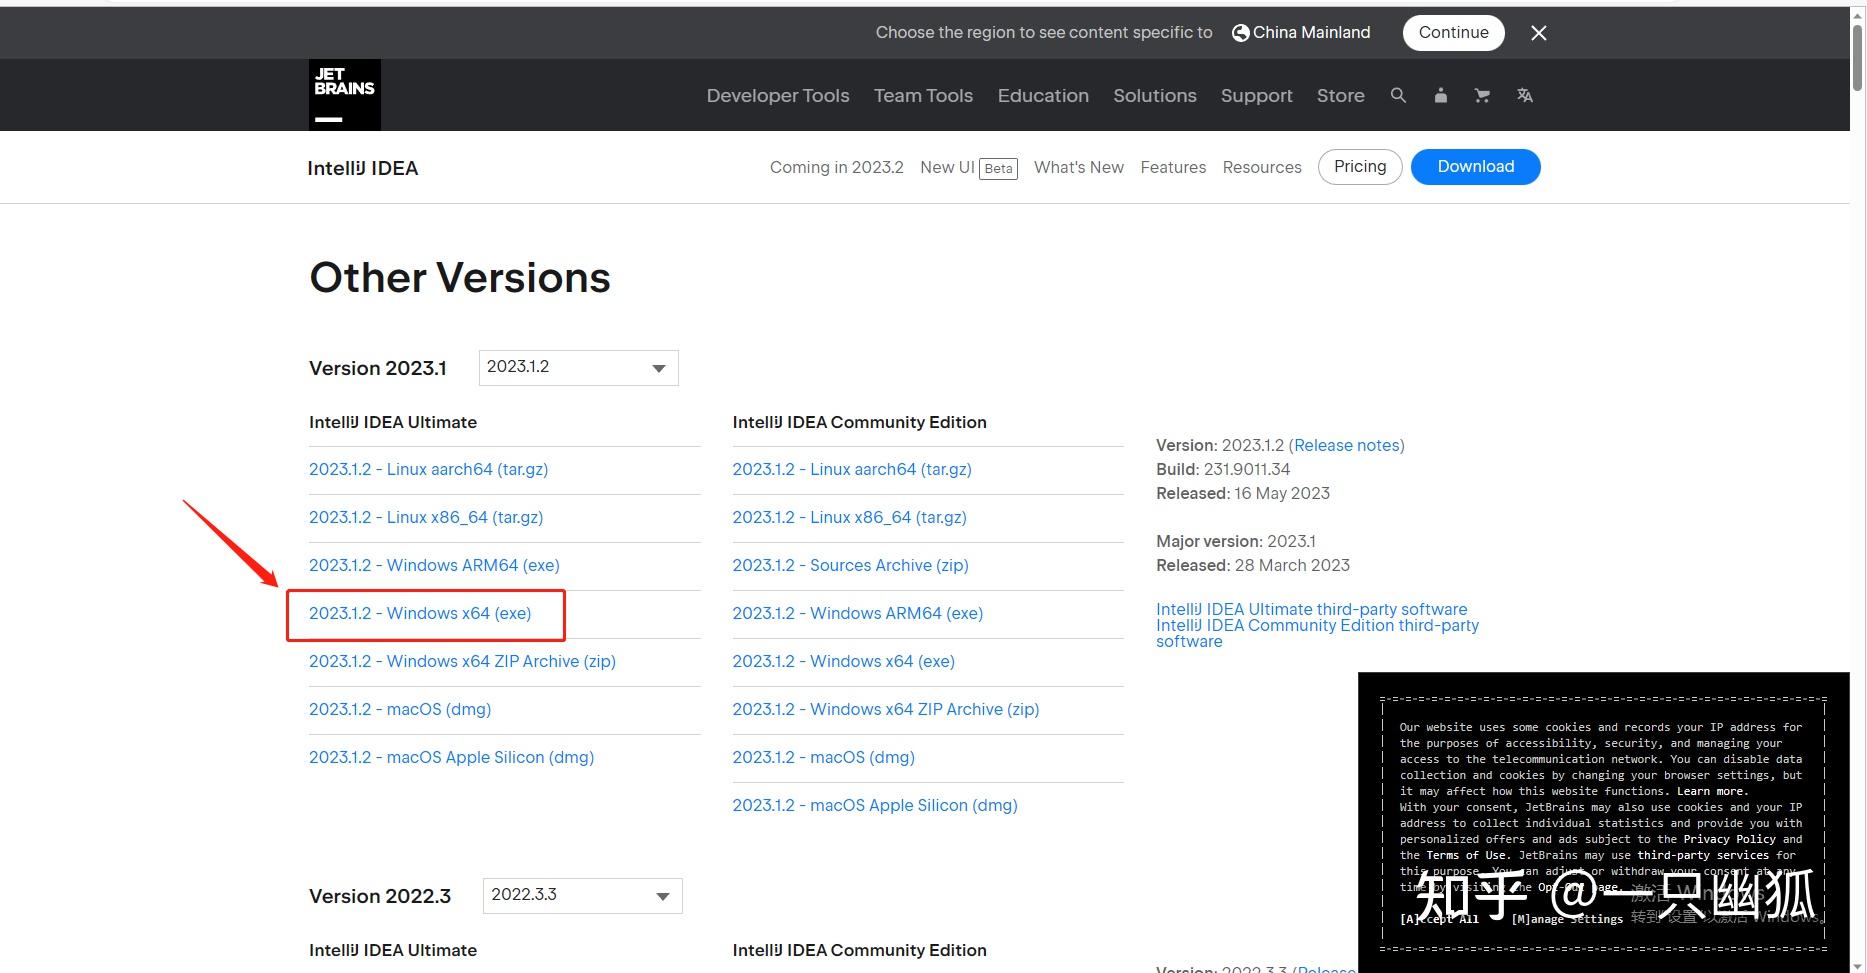Open the Developer Tools menu
The height and width of the screenshot is (973, 1867).
pos(778,95)
